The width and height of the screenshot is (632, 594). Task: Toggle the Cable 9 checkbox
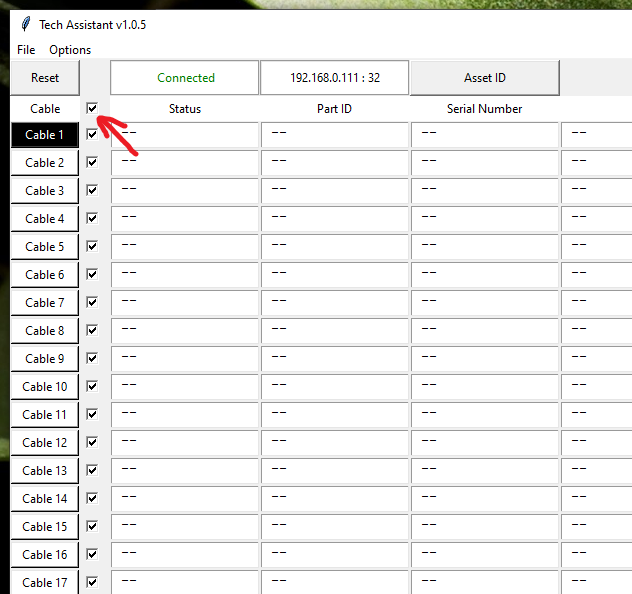(x=93, y=359)
